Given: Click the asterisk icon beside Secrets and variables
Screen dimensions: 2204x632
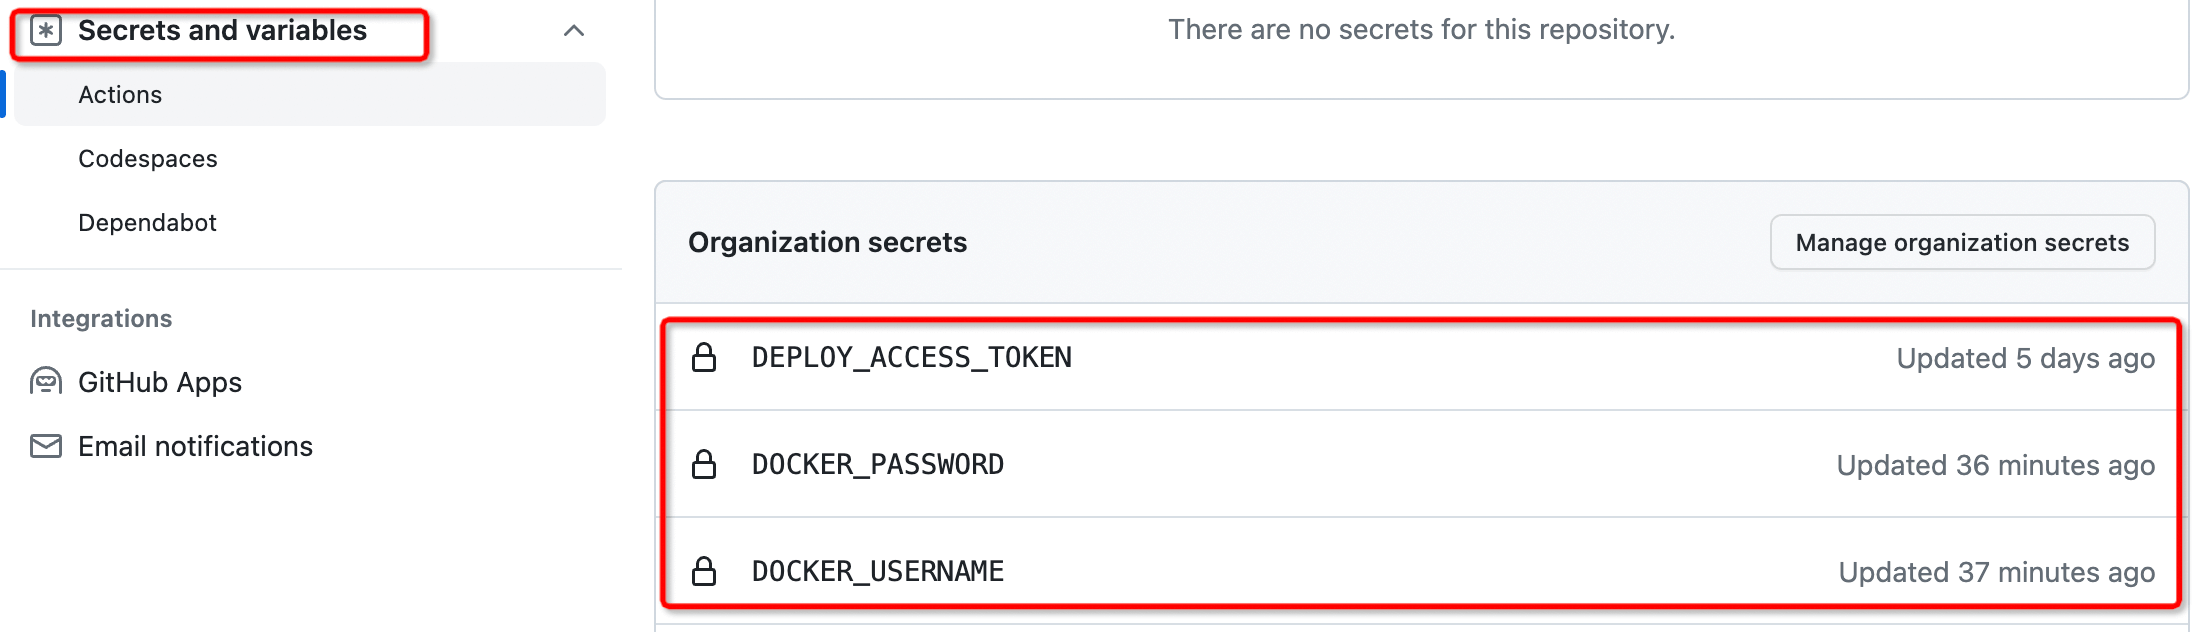Looking at the screenshot, I should point(46,31).
